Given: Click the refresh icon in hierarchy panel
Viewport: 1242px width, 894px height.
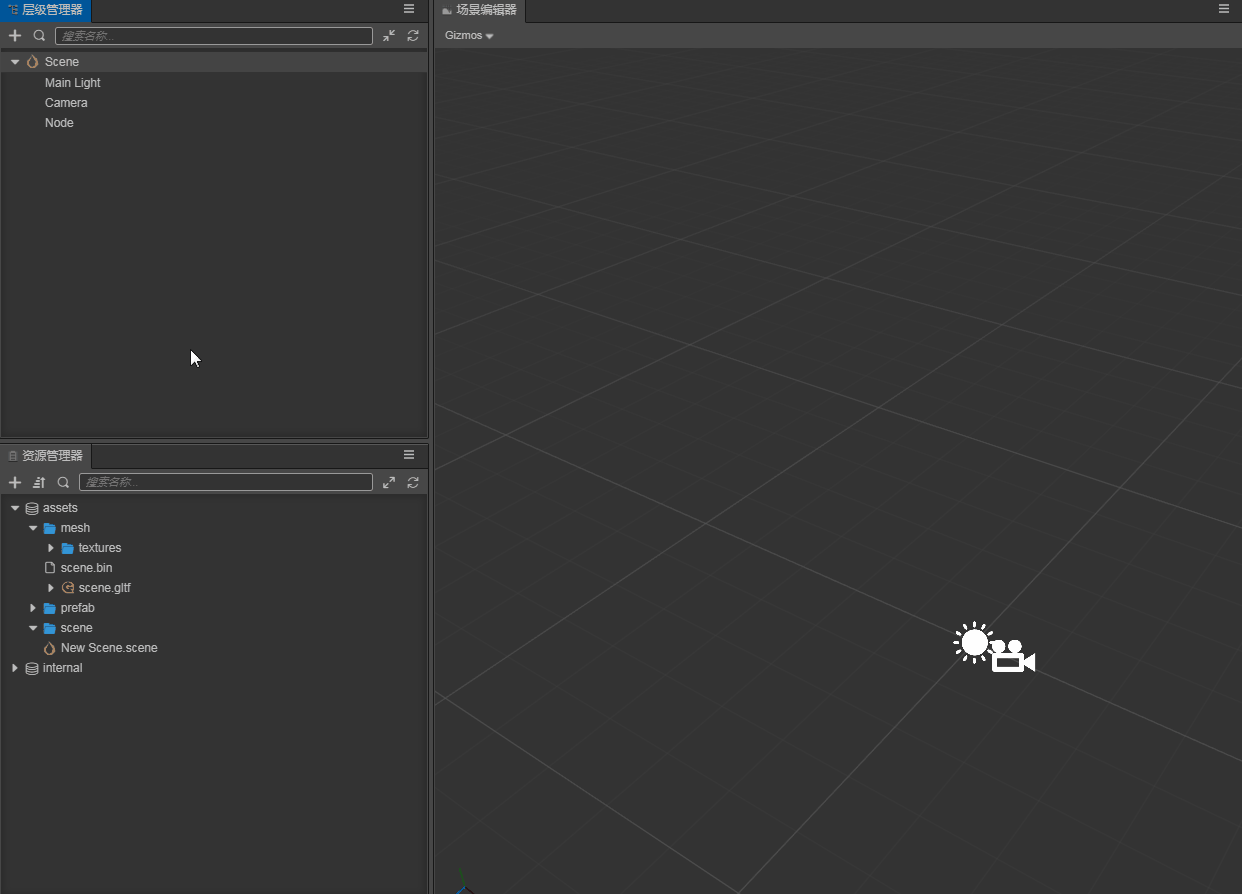Looking at the screenshot, I should 413,36.
